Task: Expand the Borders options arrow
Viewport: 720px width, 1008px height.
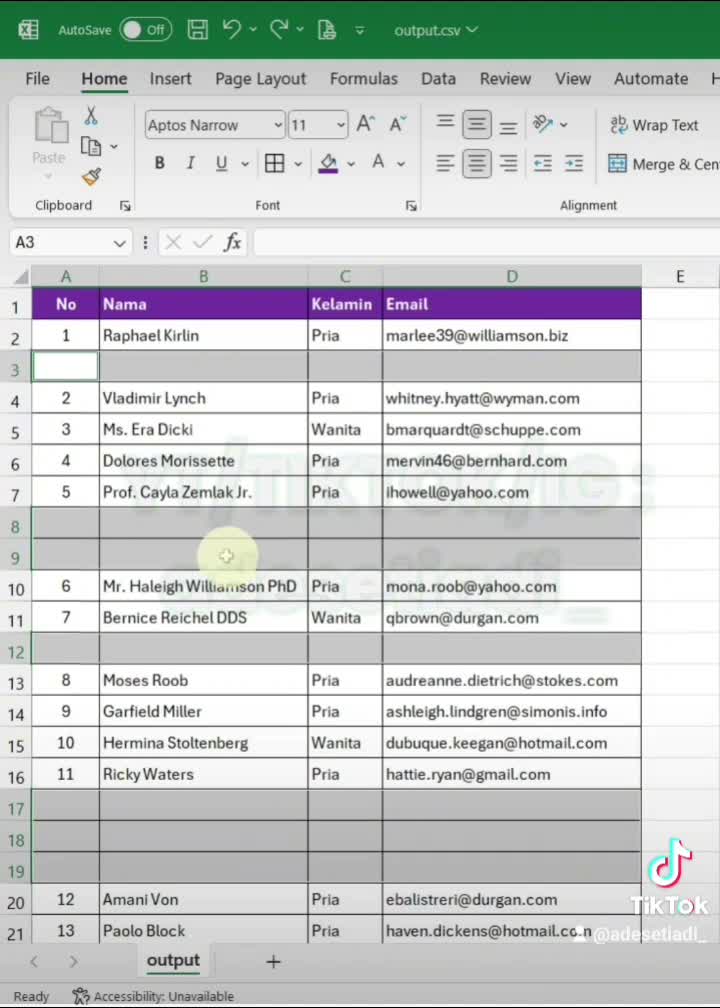Action: pyautogui.click(x=298, y=164)
